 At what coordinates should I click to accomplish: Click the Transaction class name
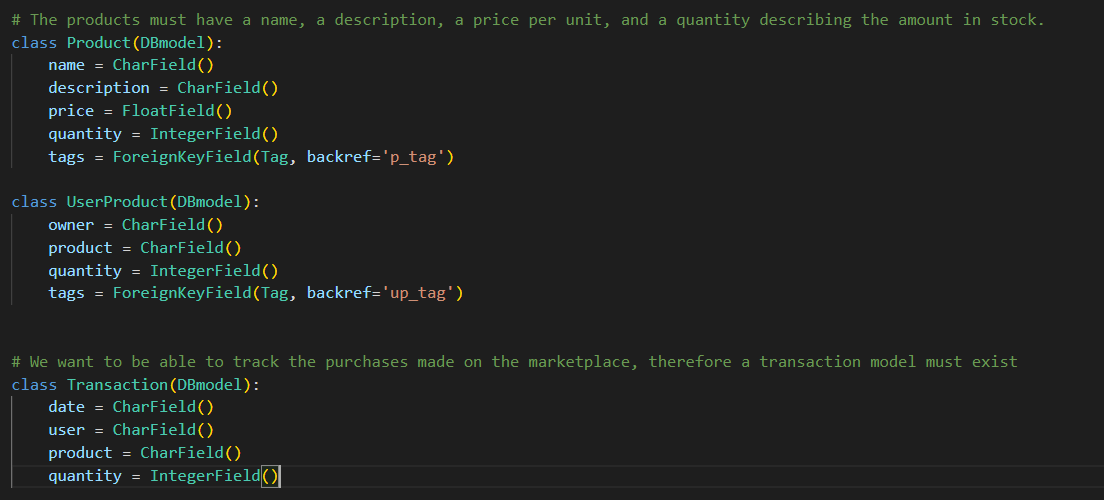coord(117,385)
